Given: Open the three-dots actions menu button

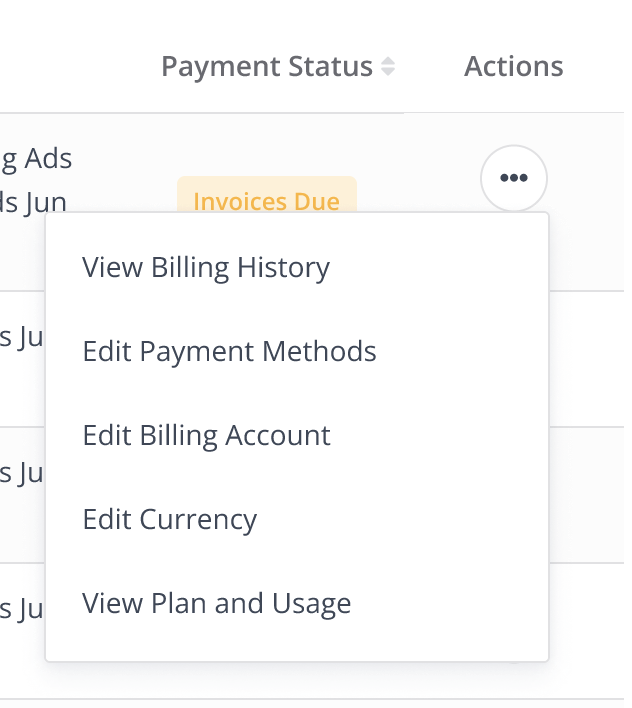Looking at the screenshot, I should [x=514, y=178].
